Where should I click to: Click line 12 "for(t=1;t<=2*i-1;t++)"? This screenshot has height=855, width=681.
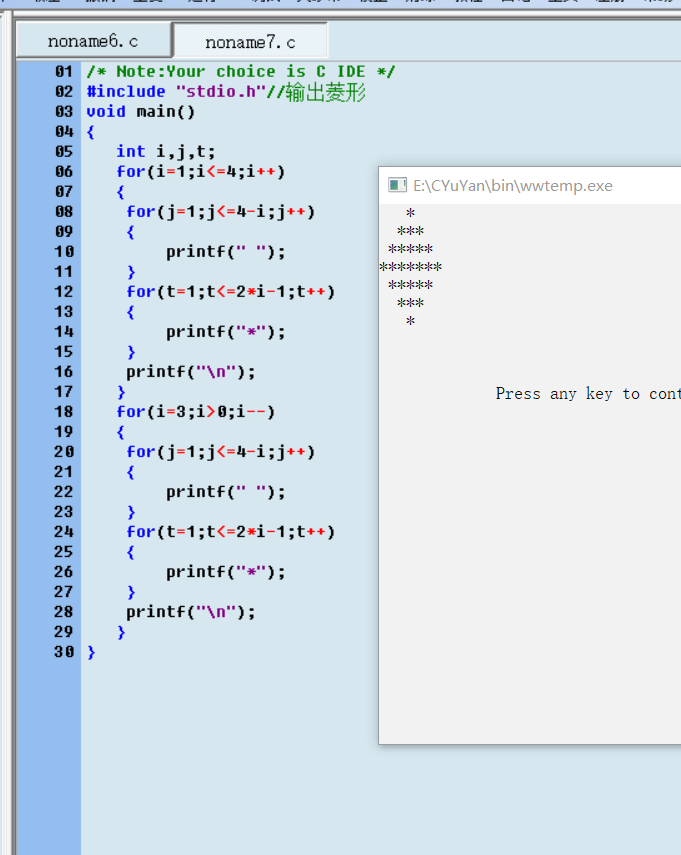point(231,292)
